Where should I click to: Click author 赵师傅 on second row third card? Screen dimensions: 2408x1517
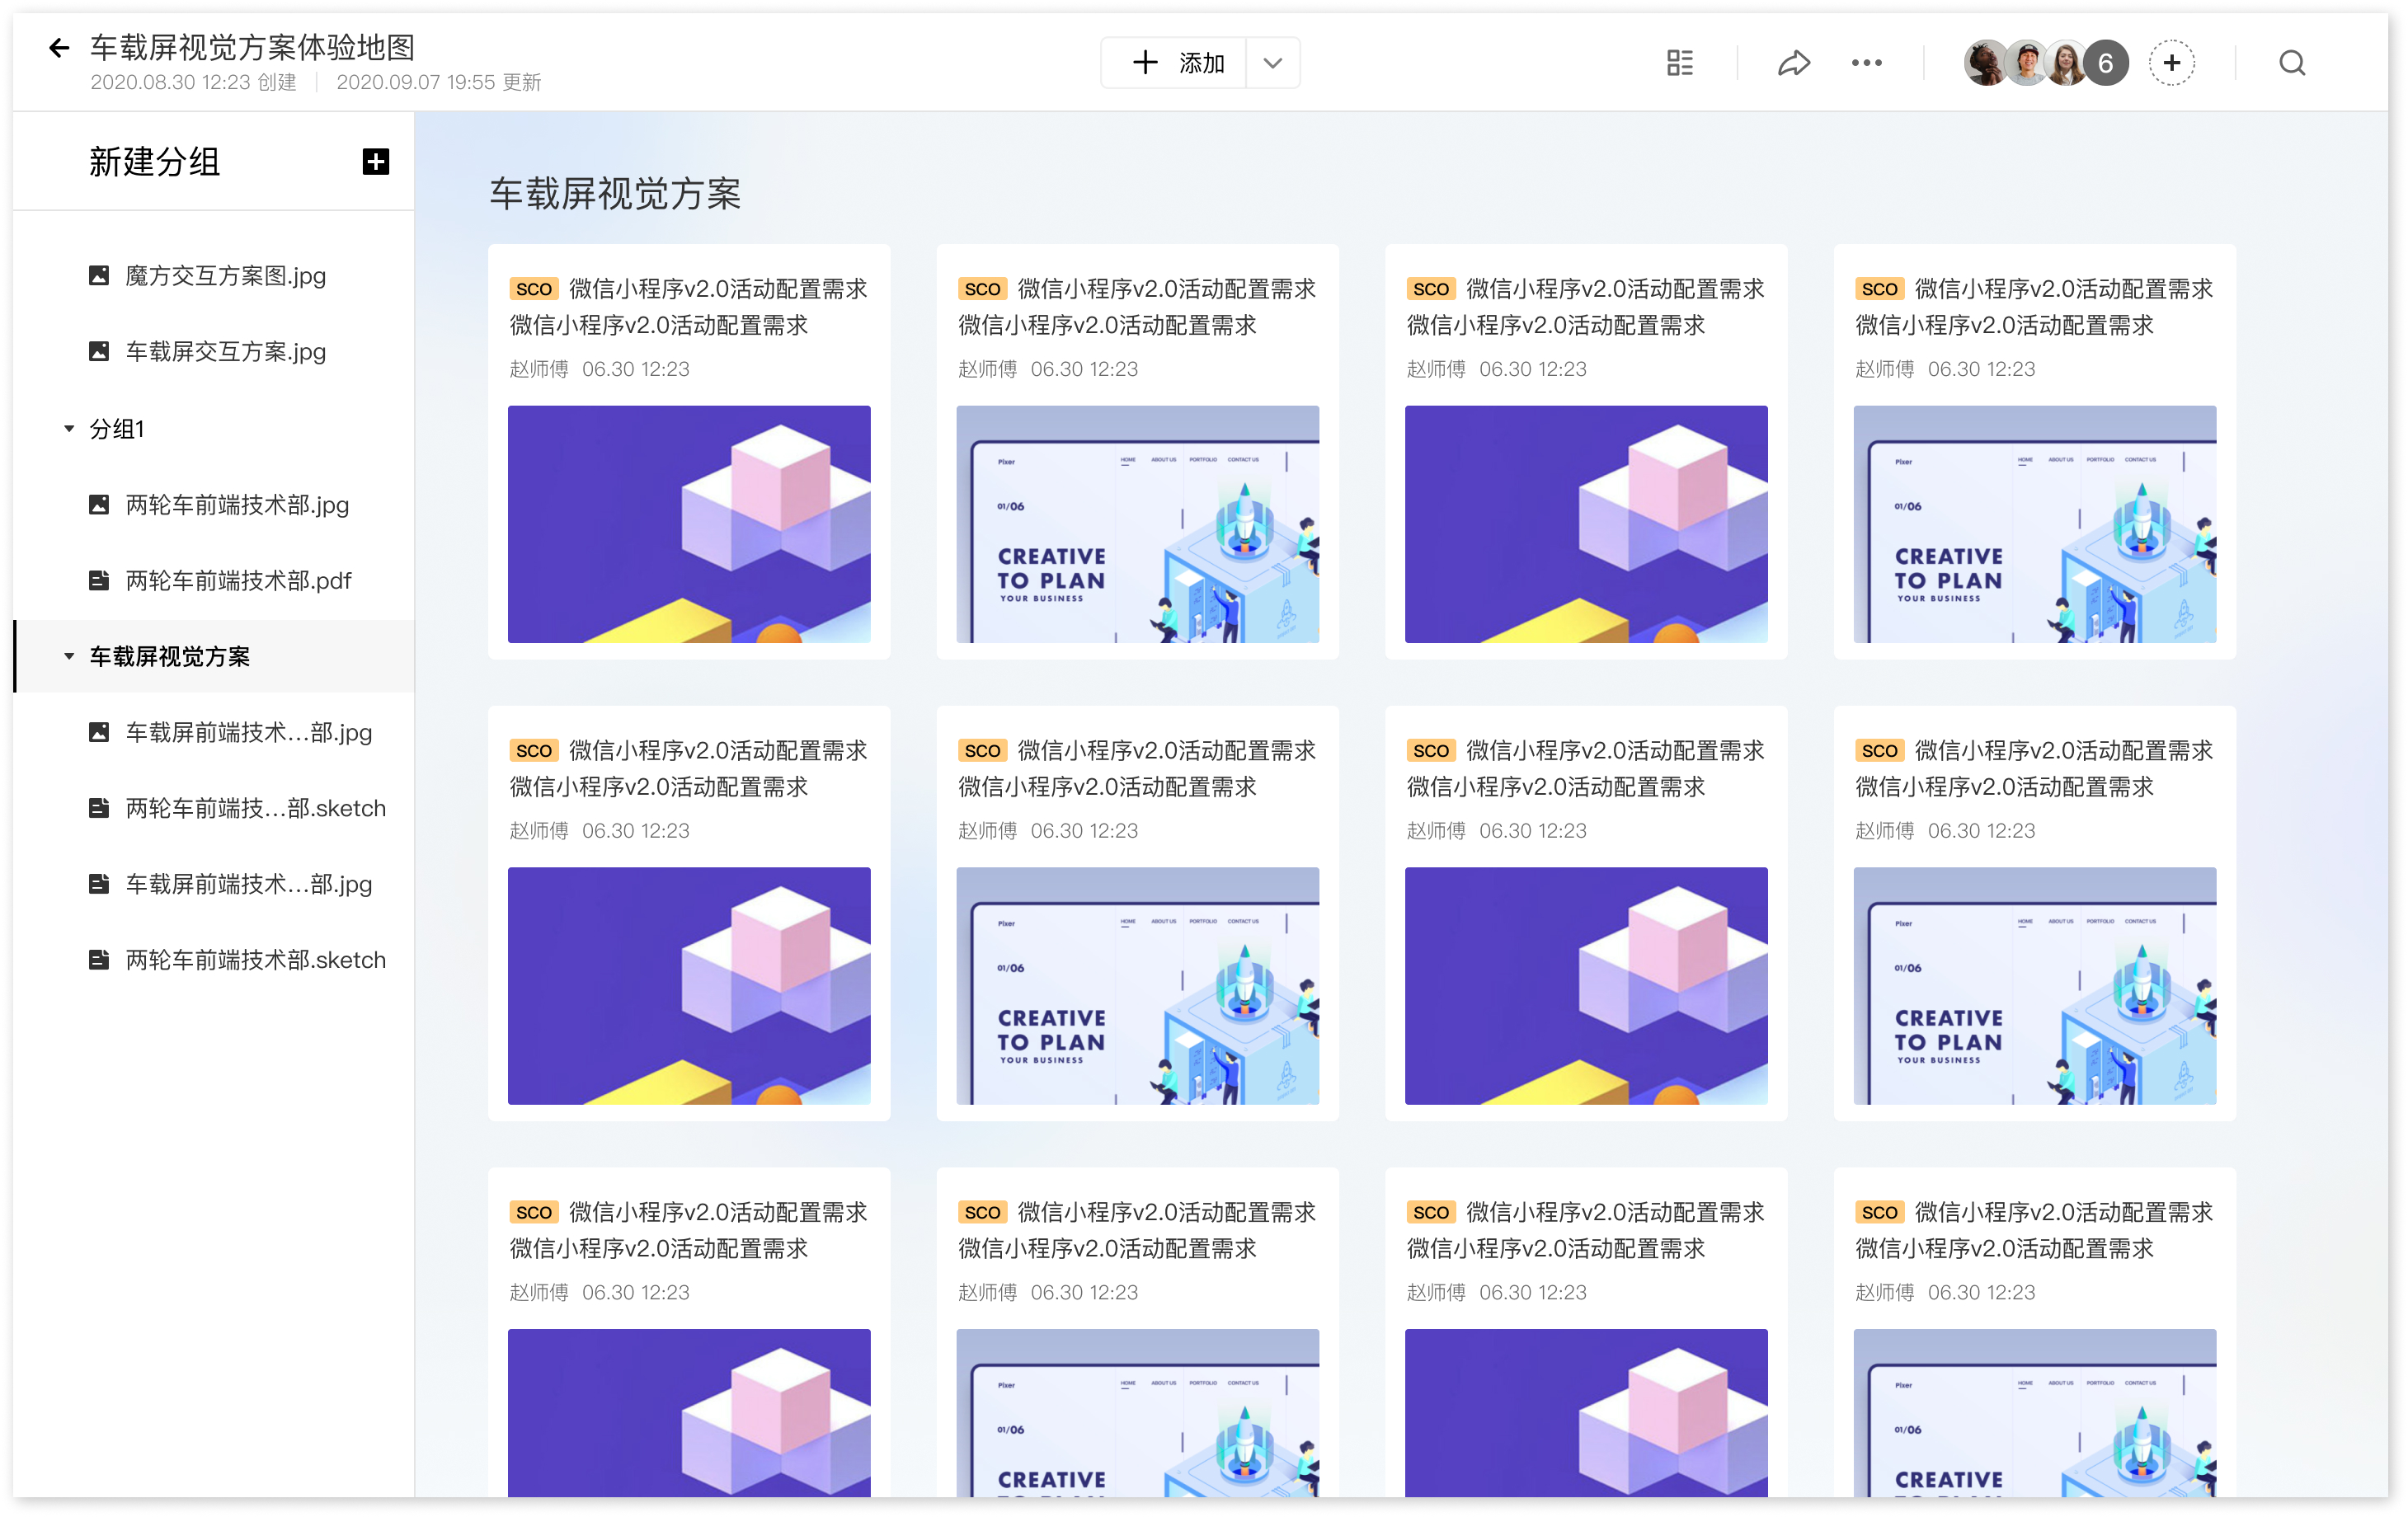[x=1436, y=831]
